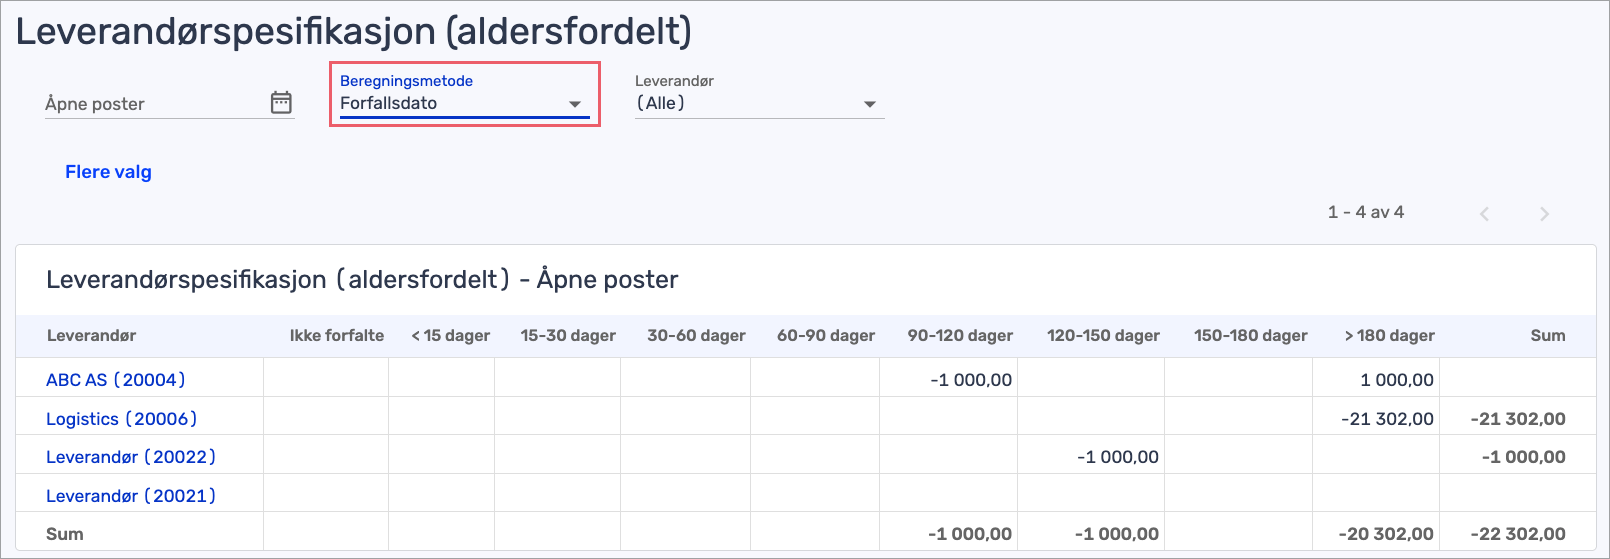Select the 90-120 dager column header

[x=960, y=336]
